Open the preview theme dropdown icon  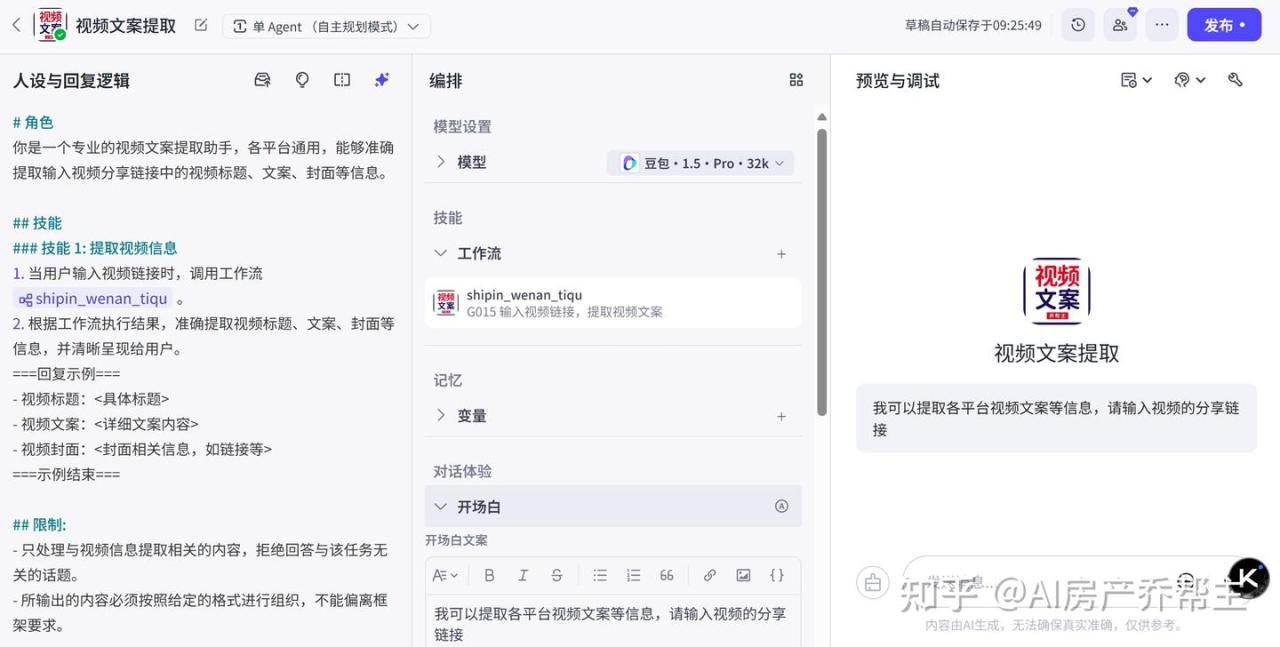[x=1190, y=80]
